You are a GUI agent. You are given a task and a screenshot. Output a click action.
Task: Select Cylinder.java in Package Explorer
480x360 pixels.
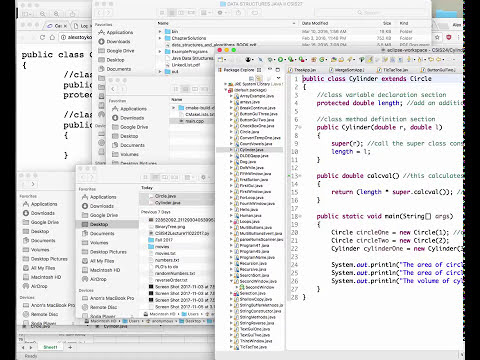[252, 150]
